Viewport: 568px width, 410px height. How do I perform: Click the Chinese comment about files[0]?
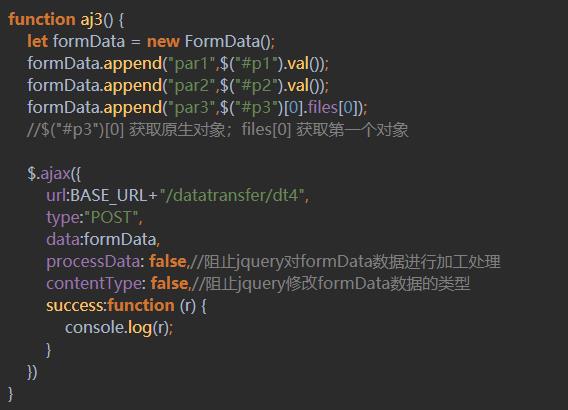[217, 130]
